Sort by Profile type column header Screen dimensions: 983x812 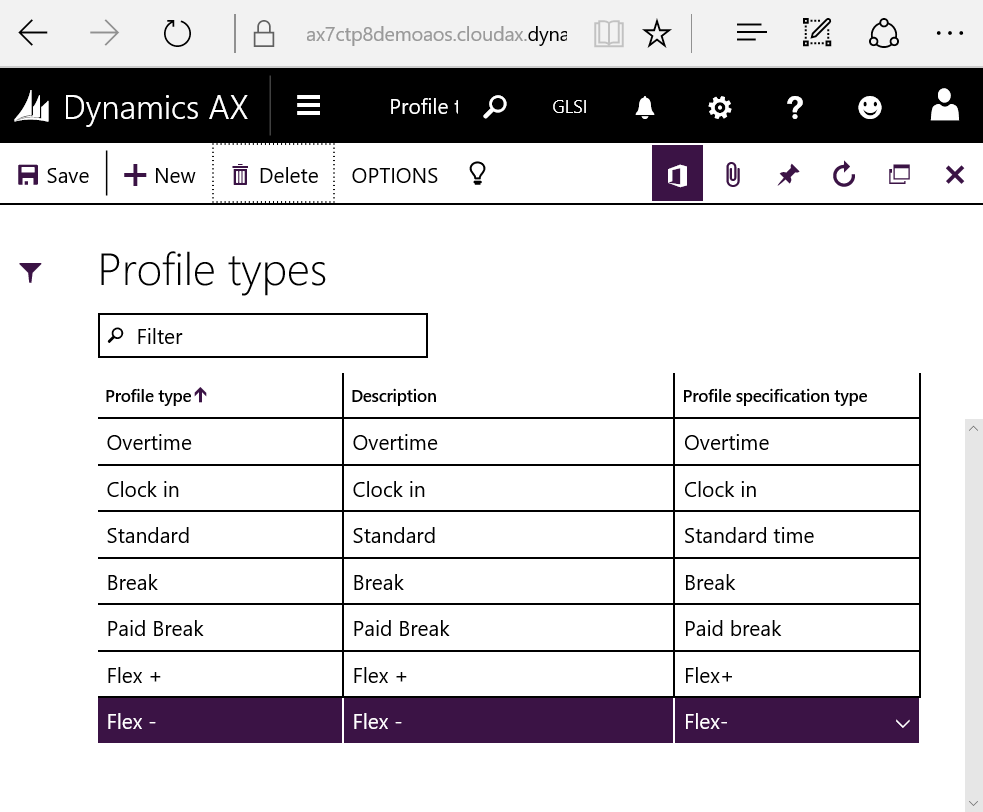point(149,396)
